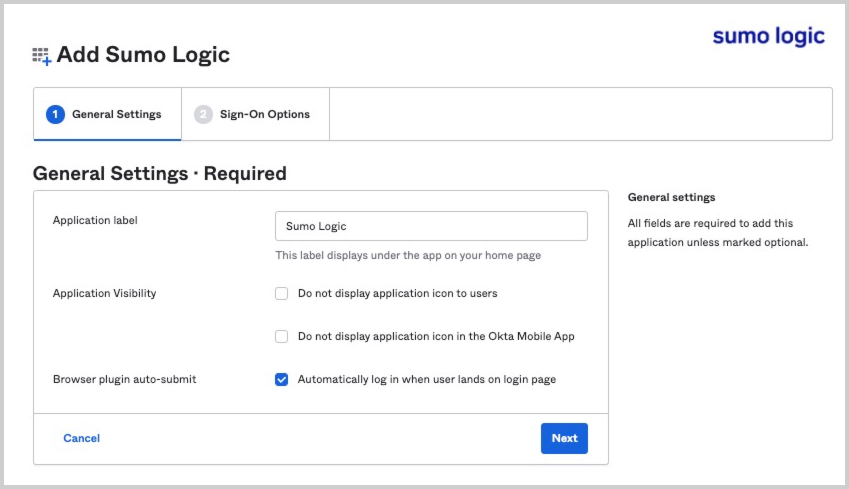Screen dimensions: 849x489
Task: Click into the Application label text field
Action: pyautogui.click(x=431, y=226)
